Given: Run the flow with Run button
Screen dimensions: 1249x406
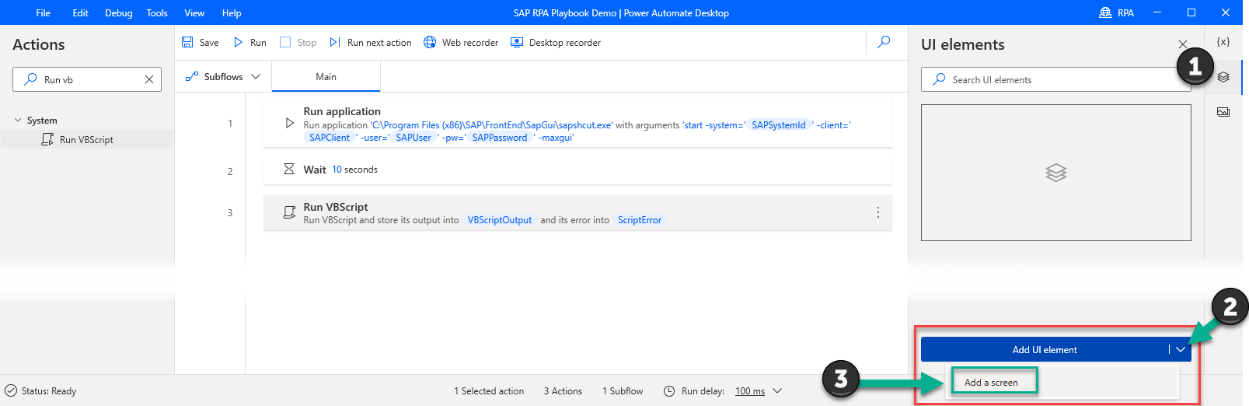Looking at the screenshot, I should [250, 43].
